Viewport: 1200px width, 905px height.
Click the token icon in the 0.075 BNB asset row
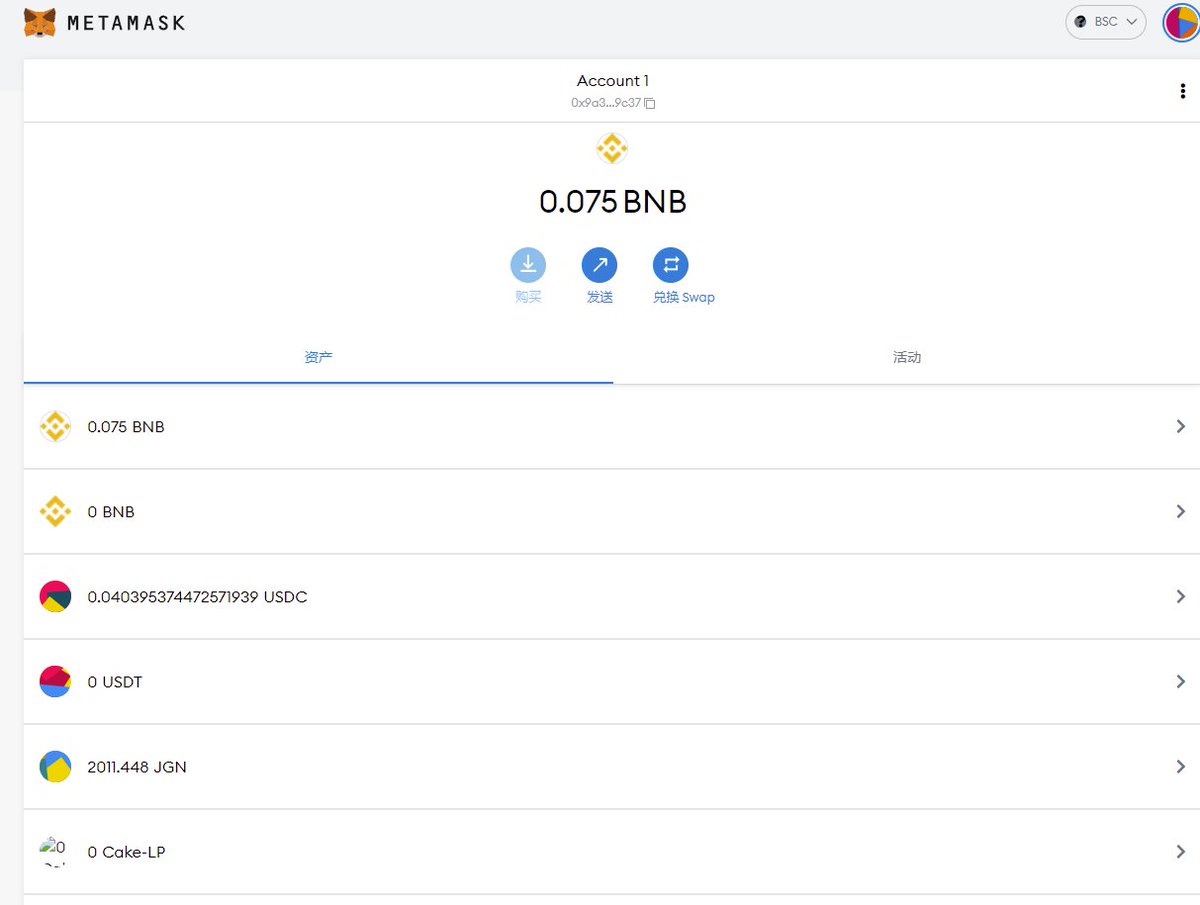[x=55, y=427]
